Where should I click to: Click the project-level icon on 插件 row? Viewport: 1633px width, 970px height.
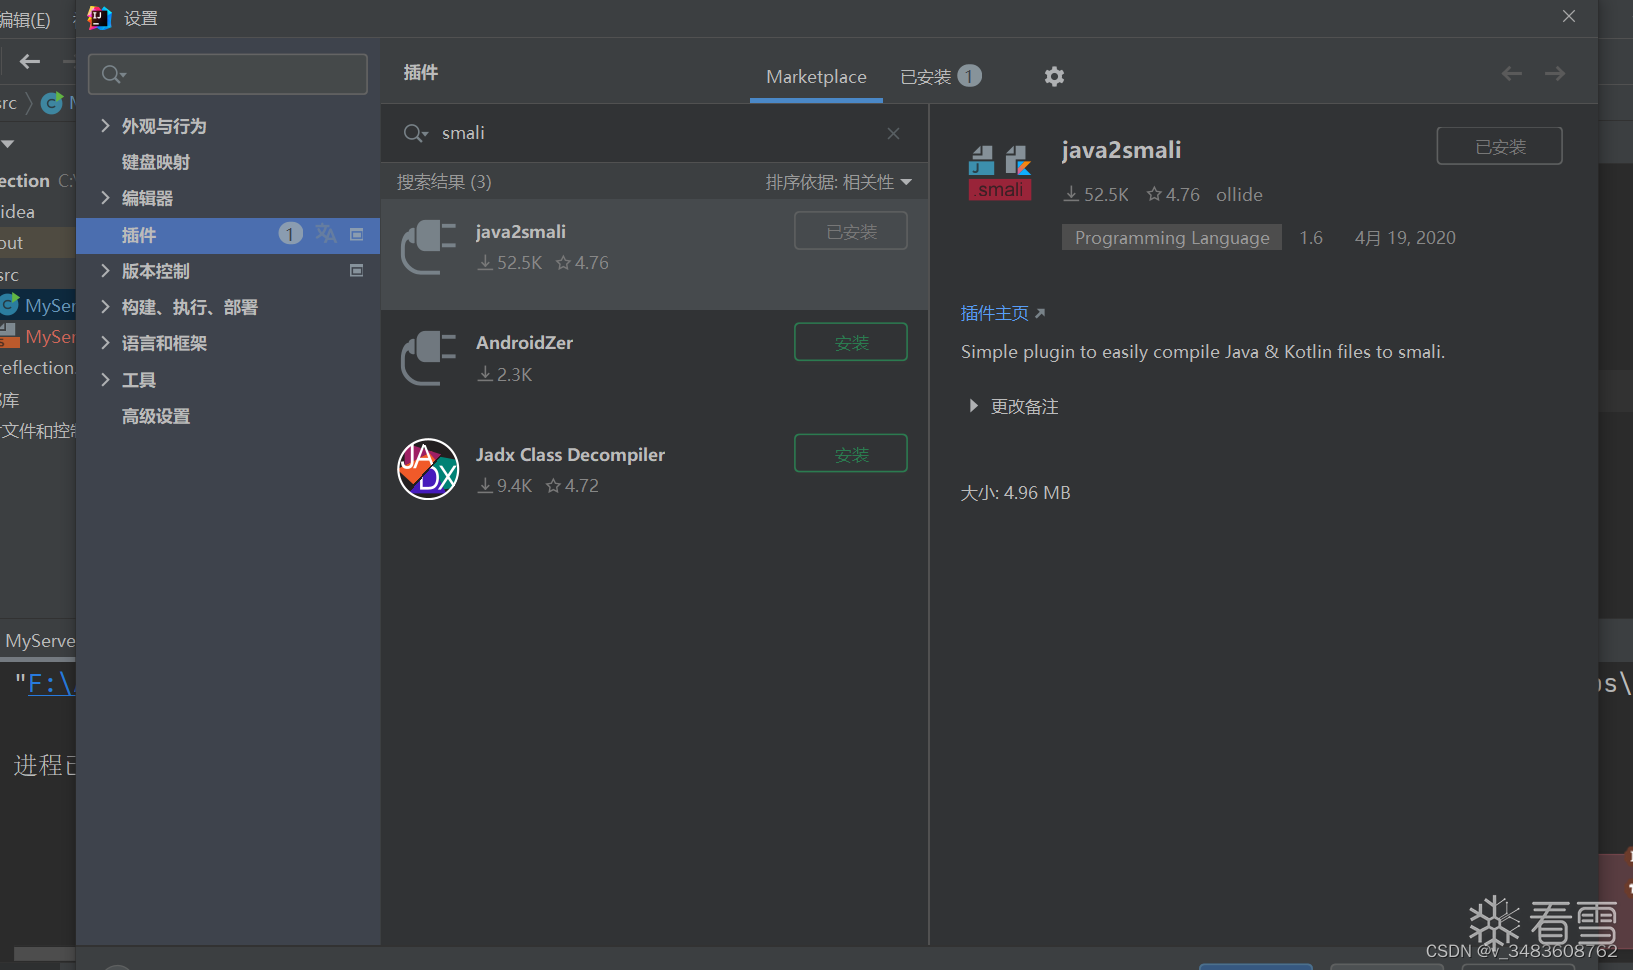tap(356, 234)
